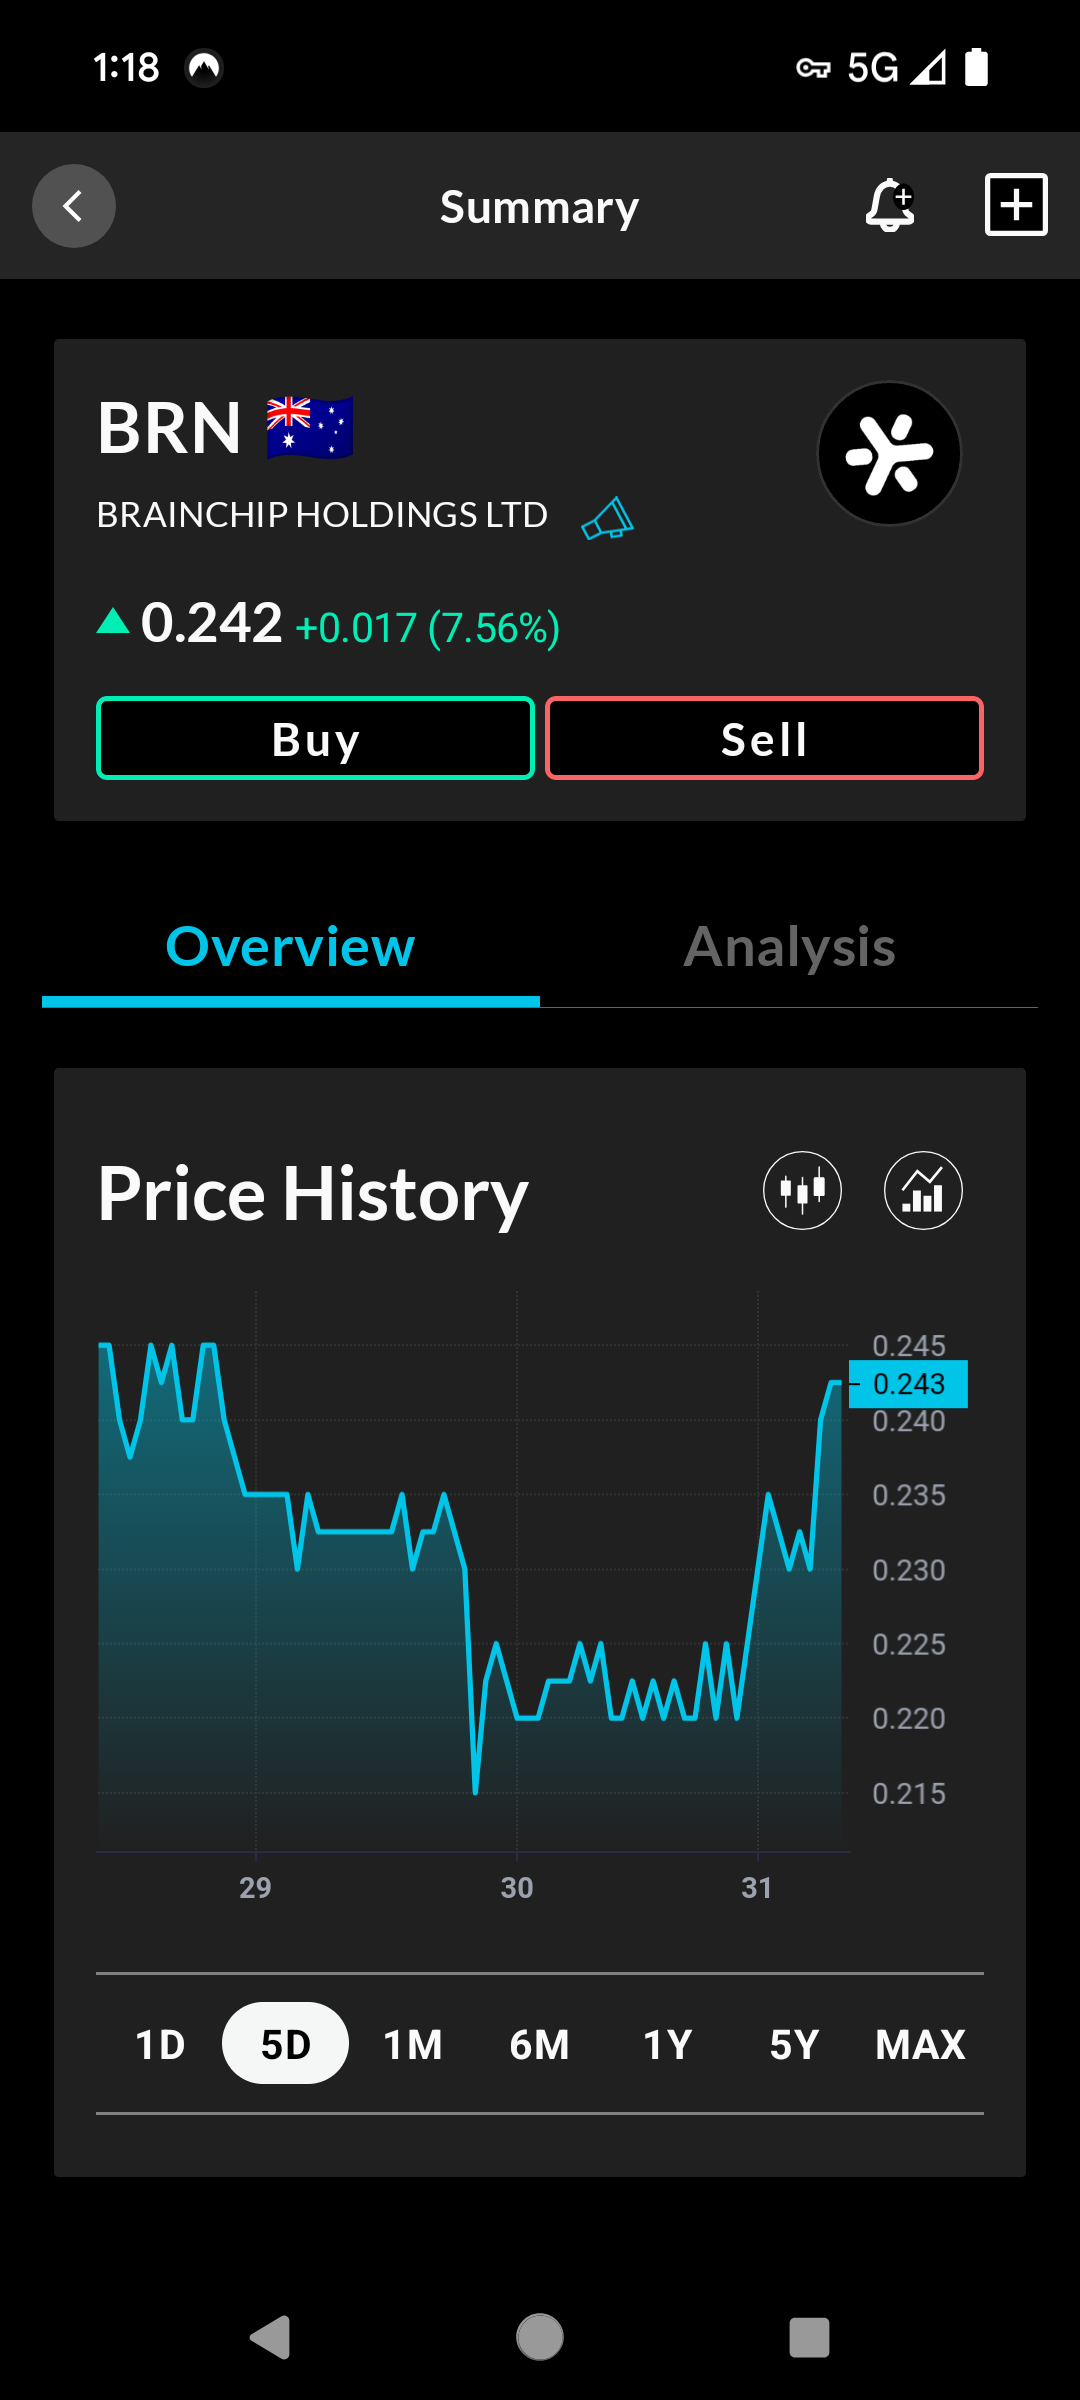The height and width of the screenshot is (2400, 1080).
Task: Switch chart to candlestick view
Action: (x=802, y=1190)
